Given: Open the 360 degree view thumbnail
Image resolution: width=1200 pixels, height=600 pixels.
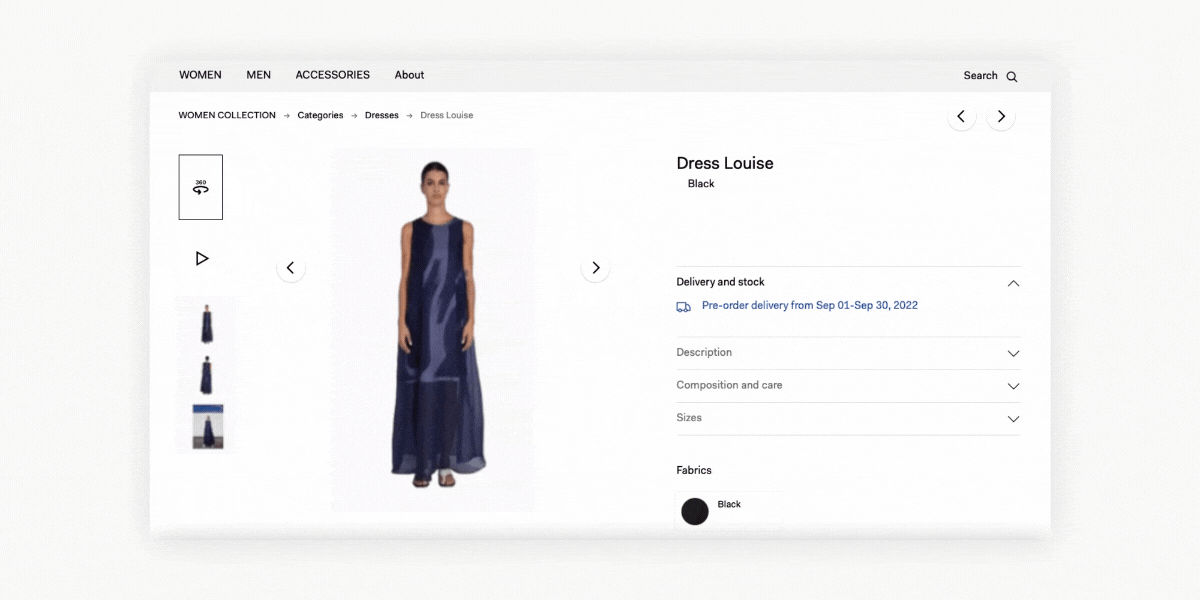Looking at the screenshot, I should pyautogui.click(x=201, y=187).
